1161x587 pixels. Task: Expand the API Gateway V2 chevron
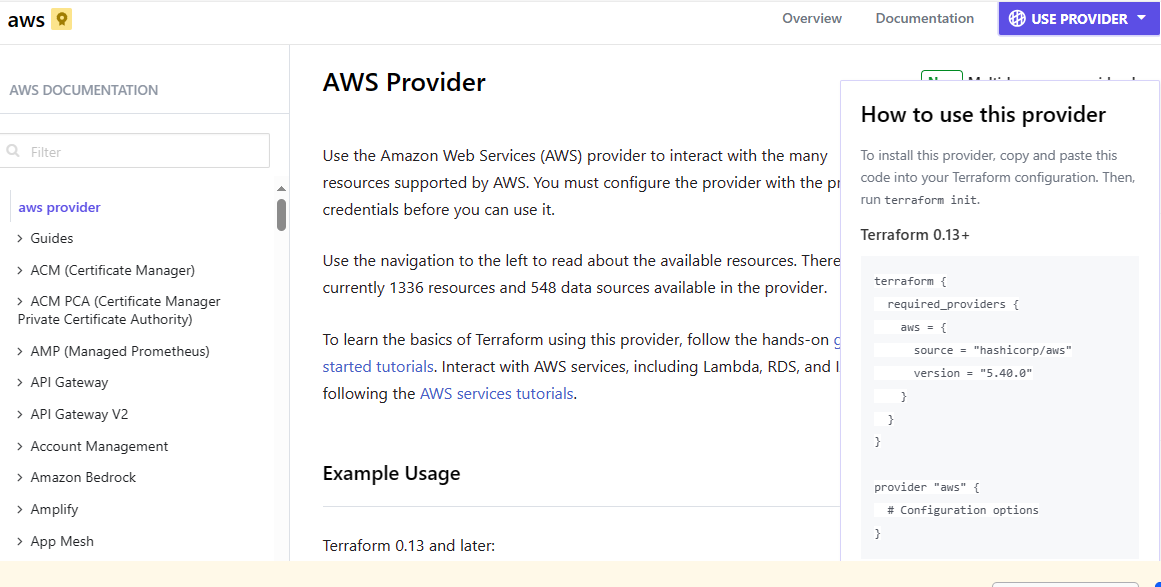[20, 415]
